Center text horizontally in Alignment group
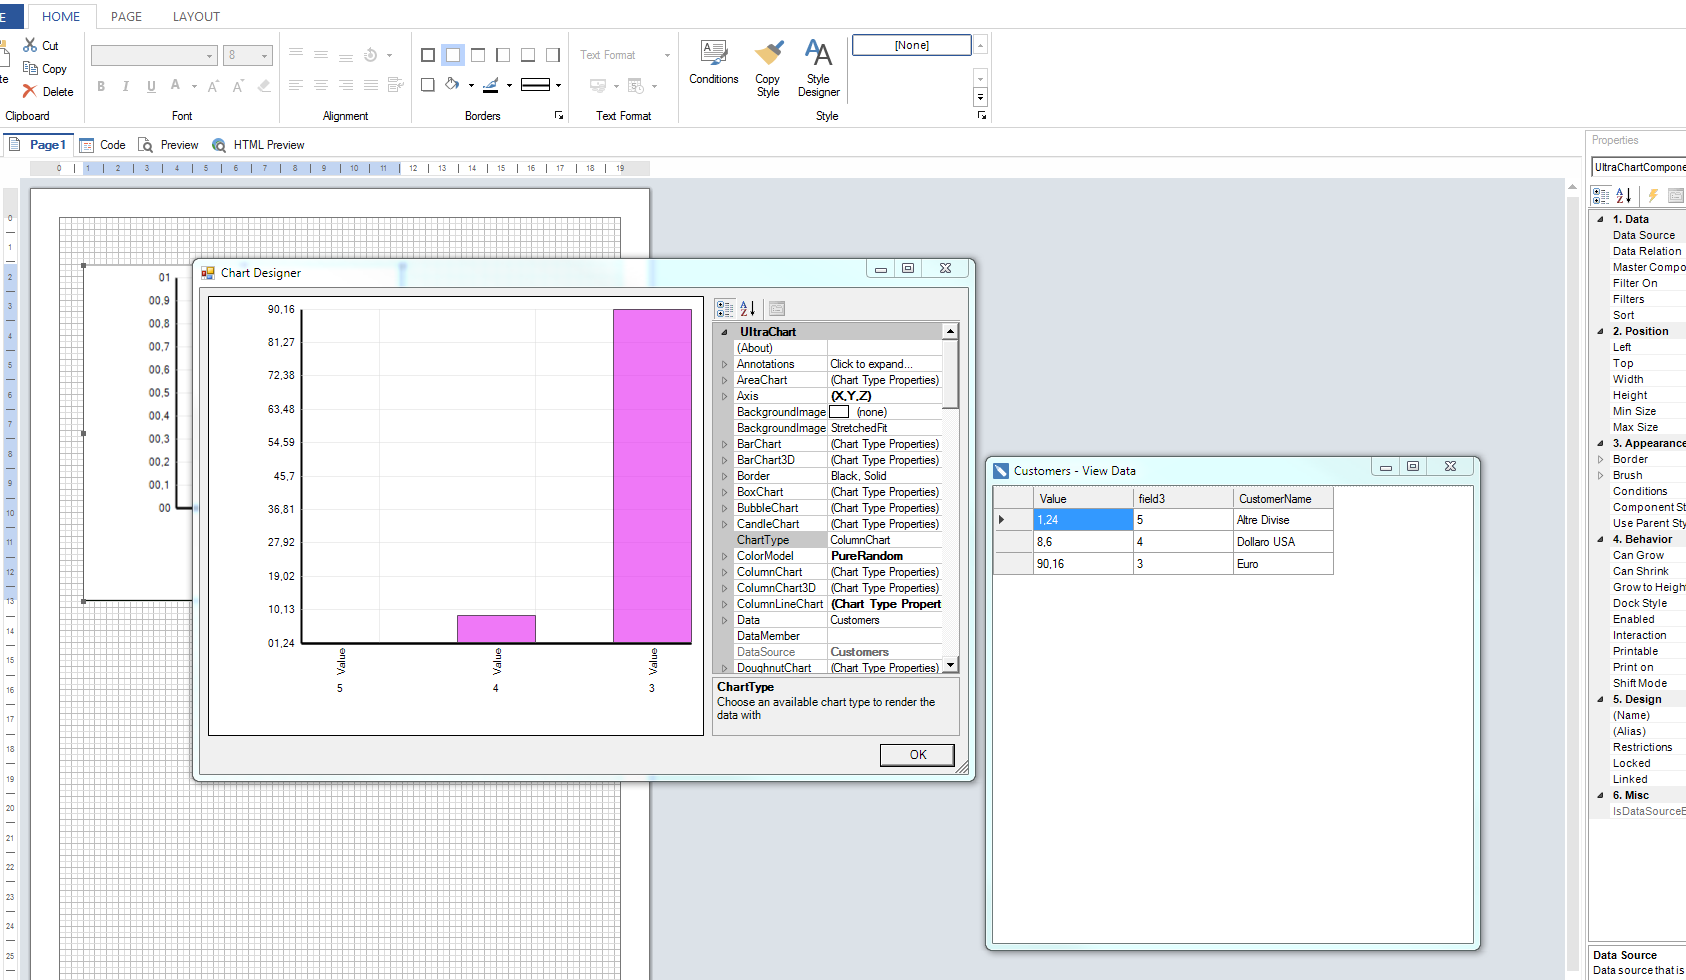Viewport: 1686px width, 980px height. pos(321,86)
